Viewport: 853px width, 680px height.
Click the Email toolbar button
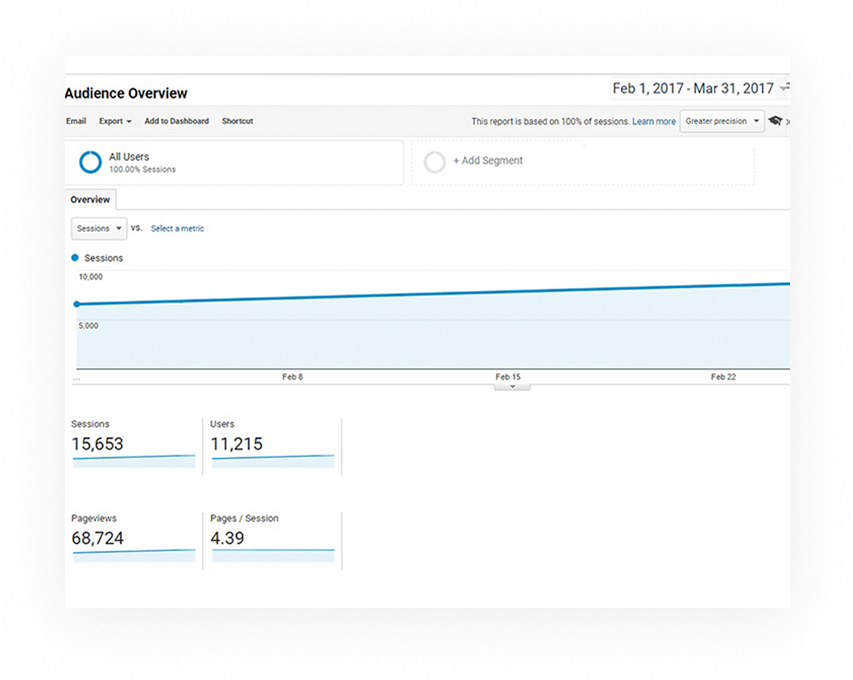coord(76,121)
